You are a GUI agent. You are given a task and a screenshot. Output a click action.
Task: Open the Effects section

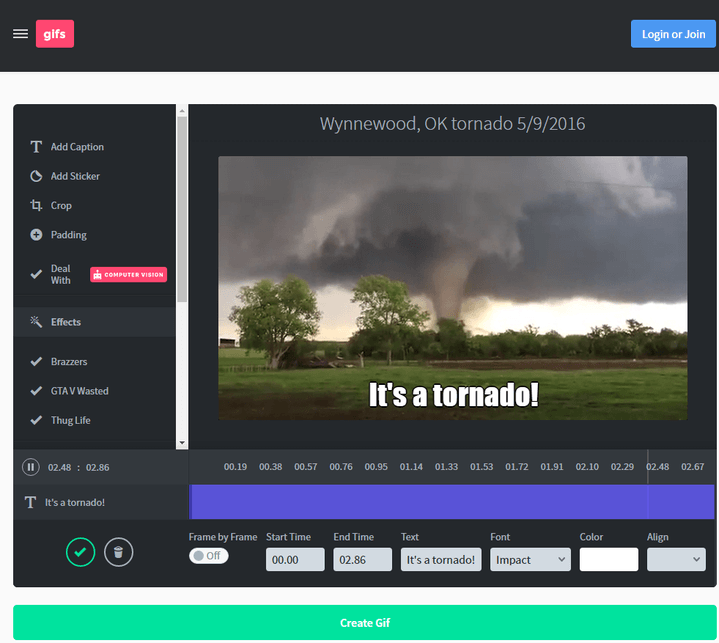[66, 322]
